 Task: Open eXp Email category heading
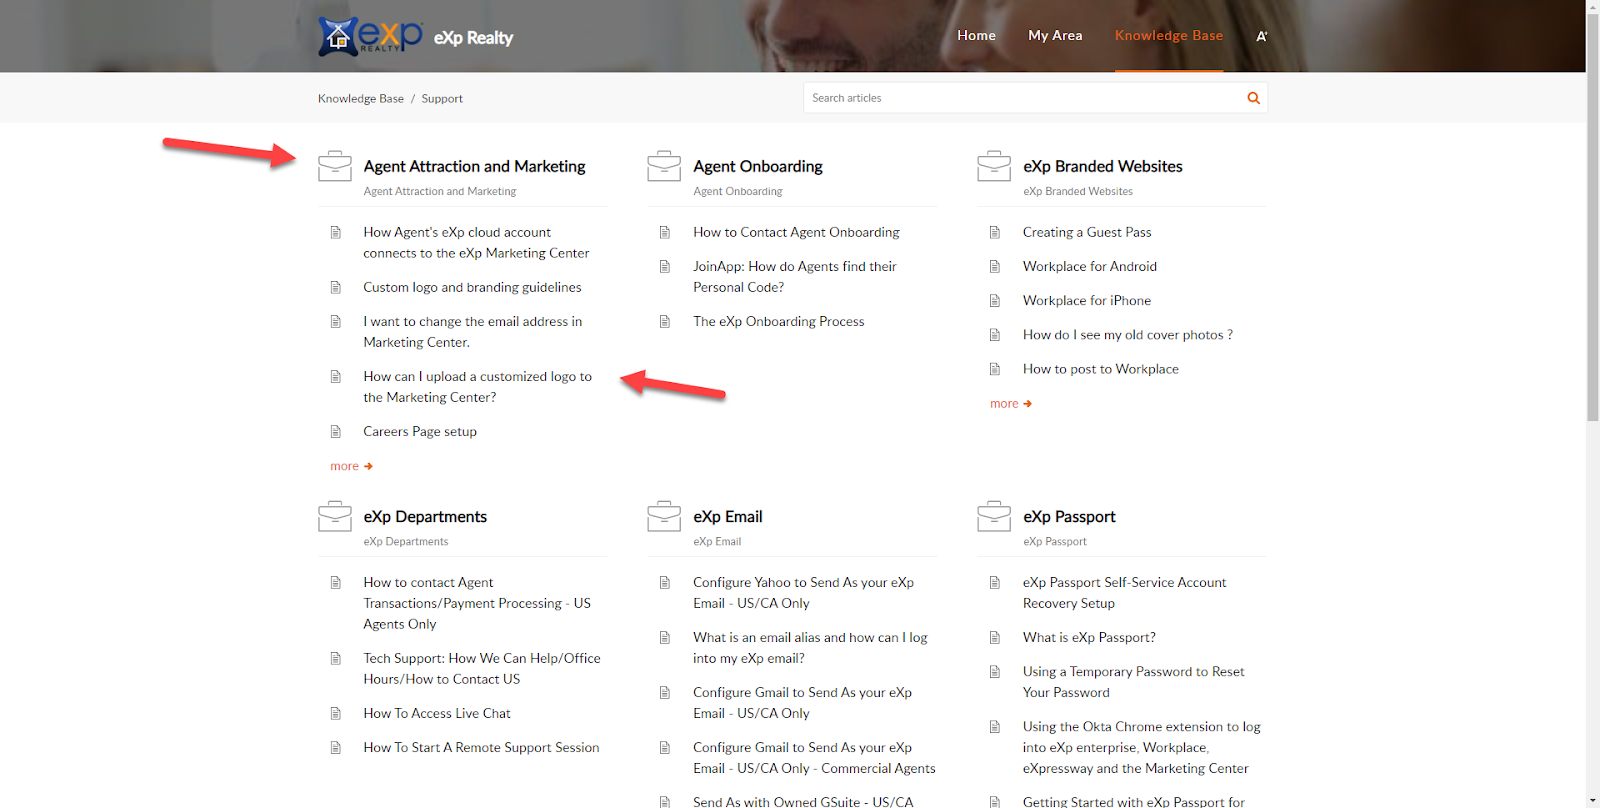pos(728,516)
